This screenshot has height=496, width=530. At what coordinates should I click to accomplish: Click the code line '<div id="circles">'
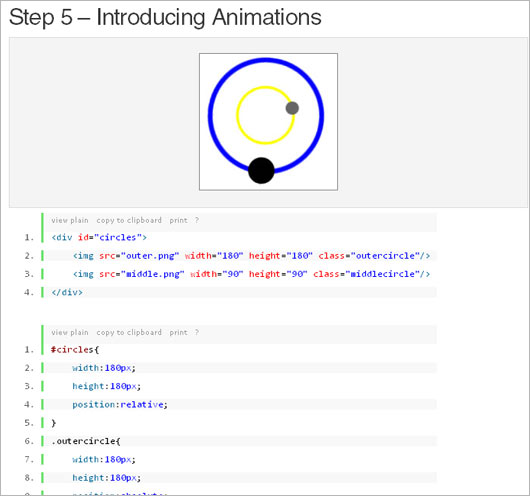coord(99,238)
